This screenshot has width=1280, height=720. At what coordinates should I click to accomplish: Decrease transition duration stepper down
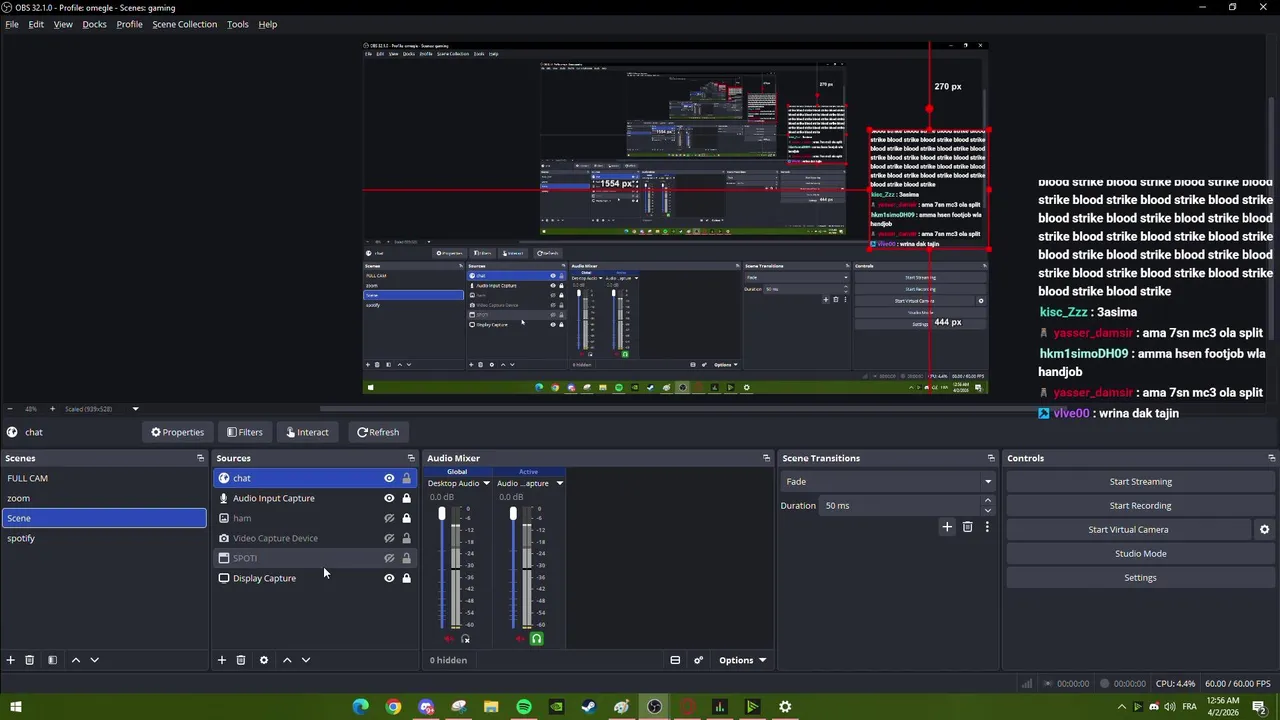pos(987,510)
